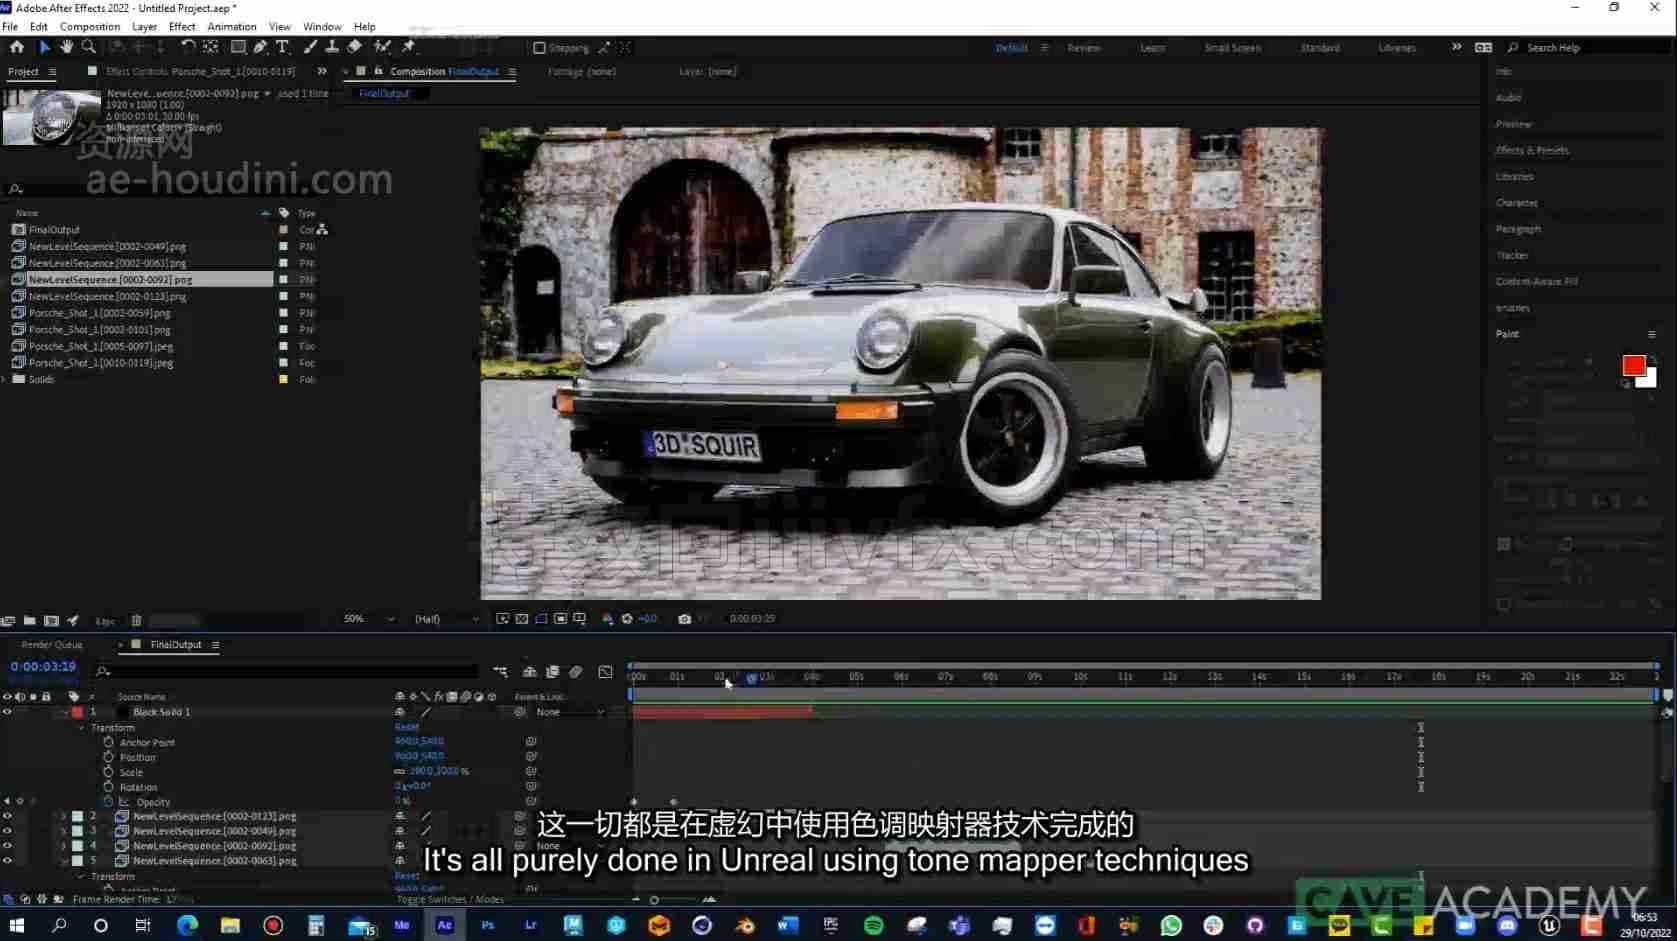The height and width of the screenshot is (941, 1677).
Task: Select the Clone Stamp tool
Action: (x=332, y=47)
